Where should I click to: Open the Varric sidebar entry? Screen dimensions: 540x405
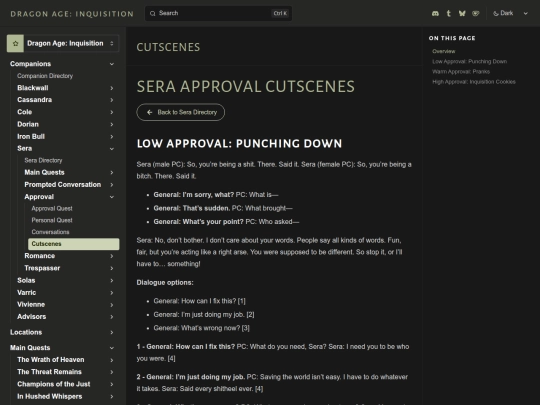tap(27, 293)
